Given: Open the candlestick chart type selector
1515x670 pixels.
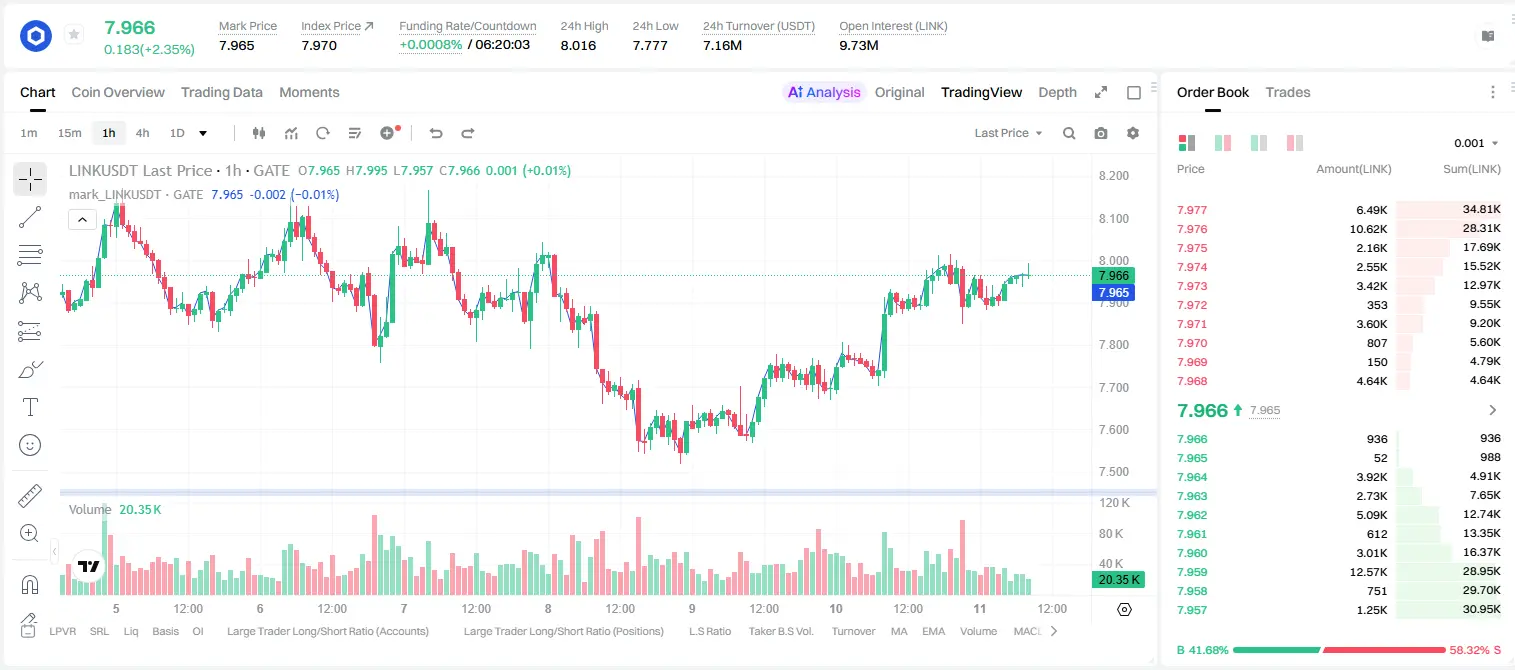Looking at the screenshot, I should [x=259, y=133].
